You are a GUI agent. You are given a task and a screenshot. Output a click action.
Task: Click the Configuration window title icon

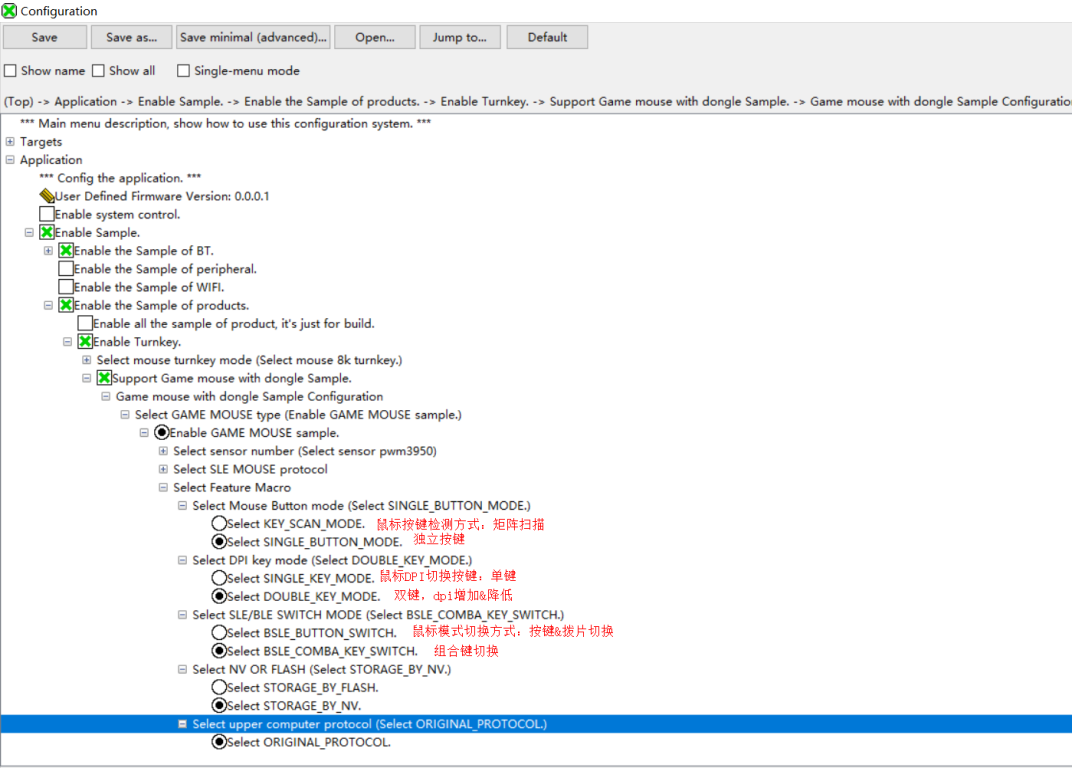[x=9, y=11]
